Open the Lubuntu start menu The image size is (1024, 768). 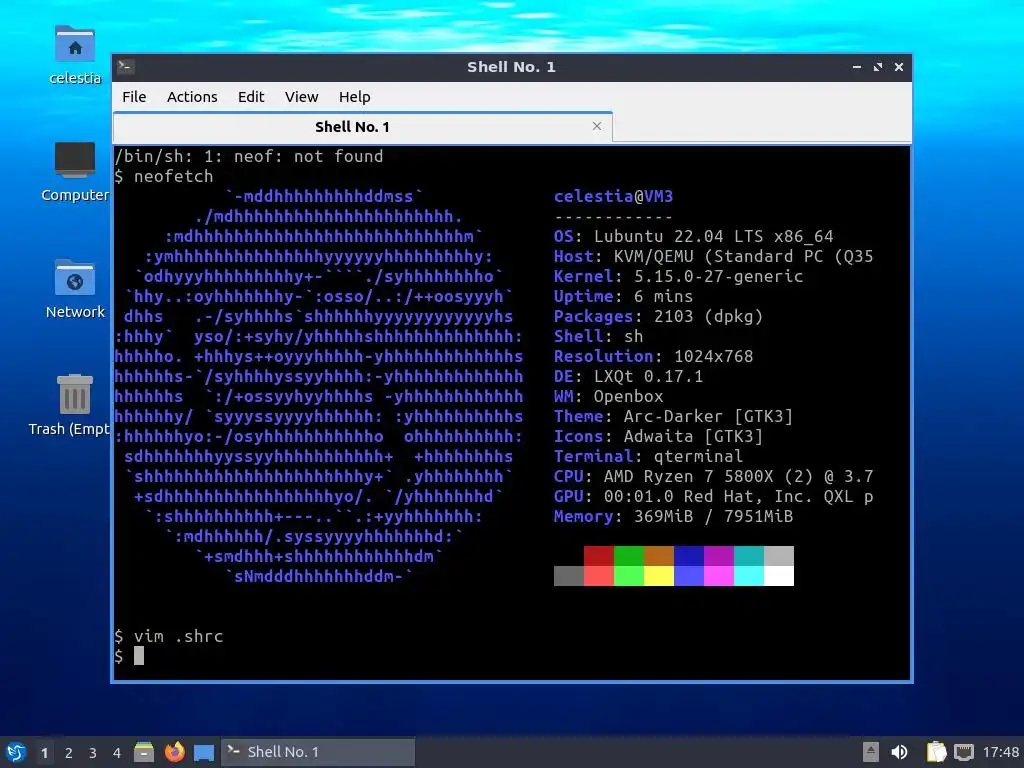(x=16, y=752)
